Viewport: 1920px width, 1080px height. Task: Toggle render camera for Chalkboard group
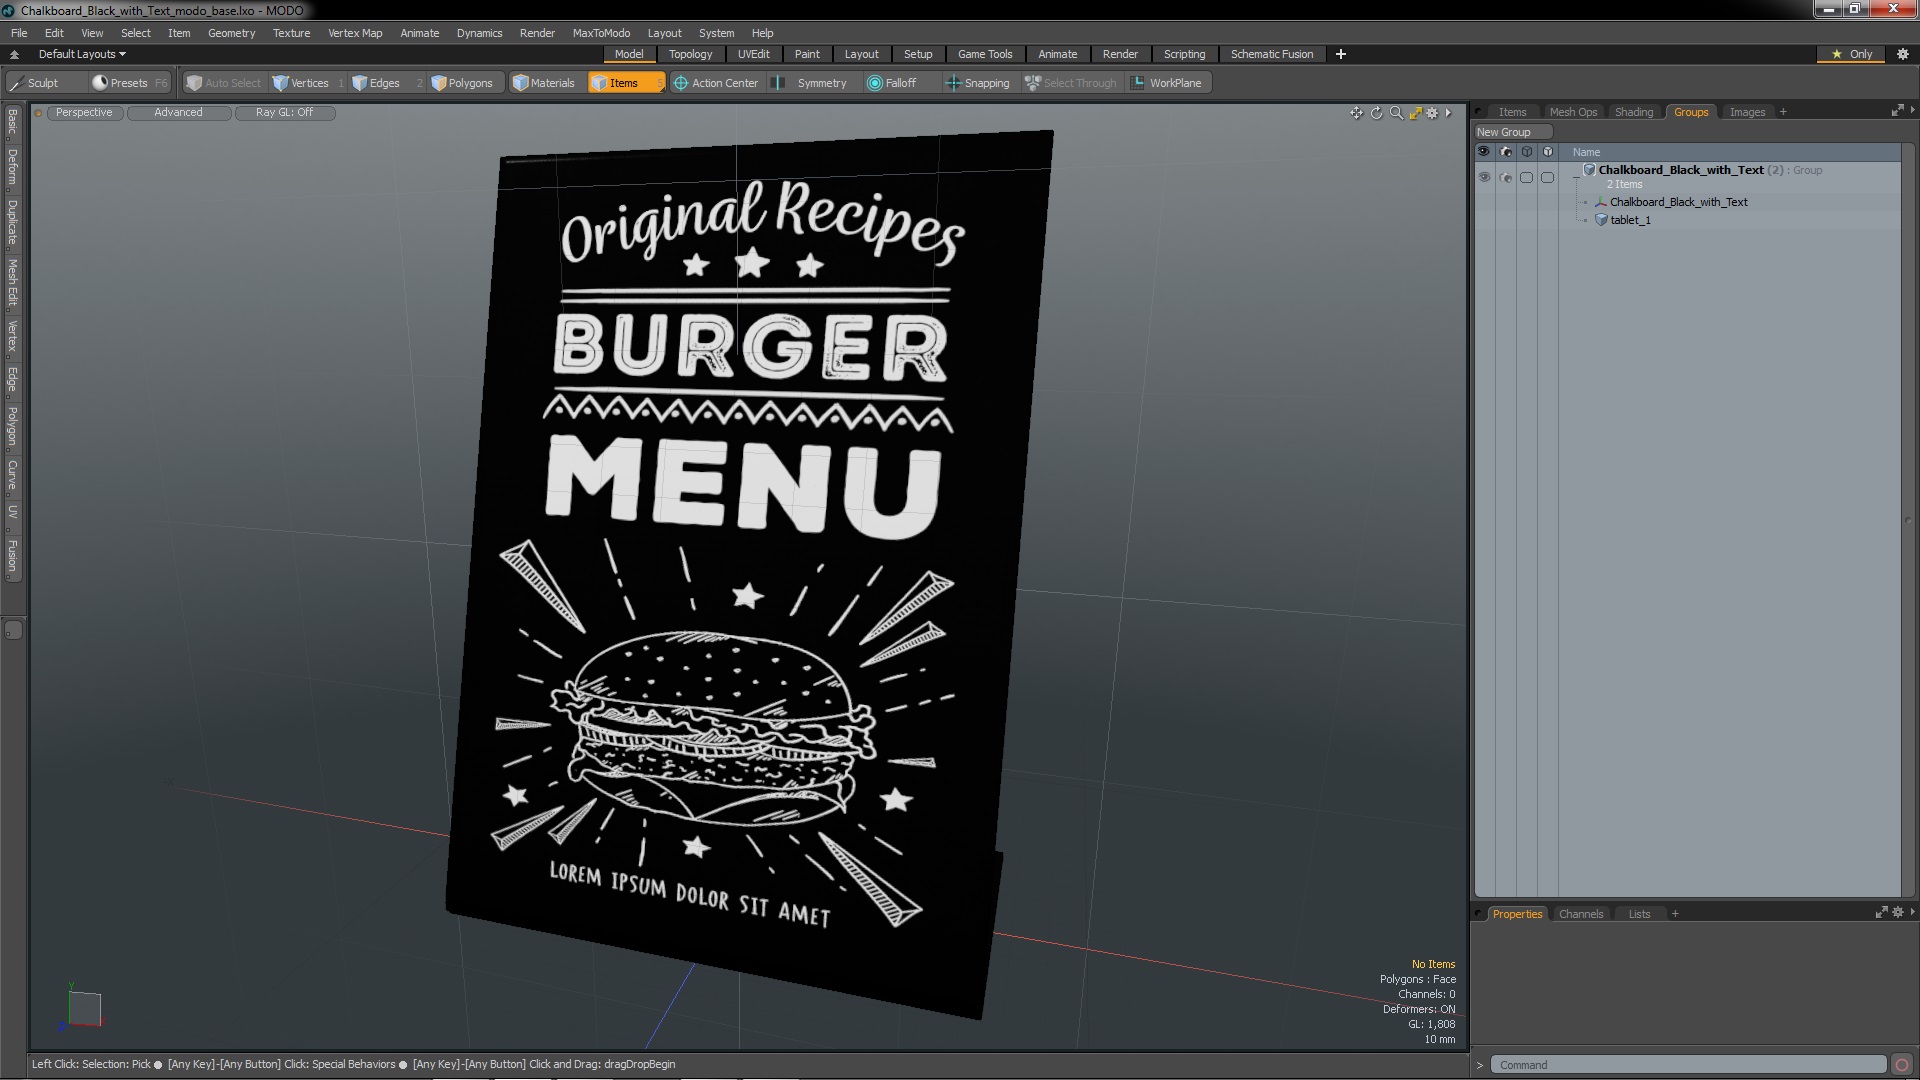tap(1506, 177)
